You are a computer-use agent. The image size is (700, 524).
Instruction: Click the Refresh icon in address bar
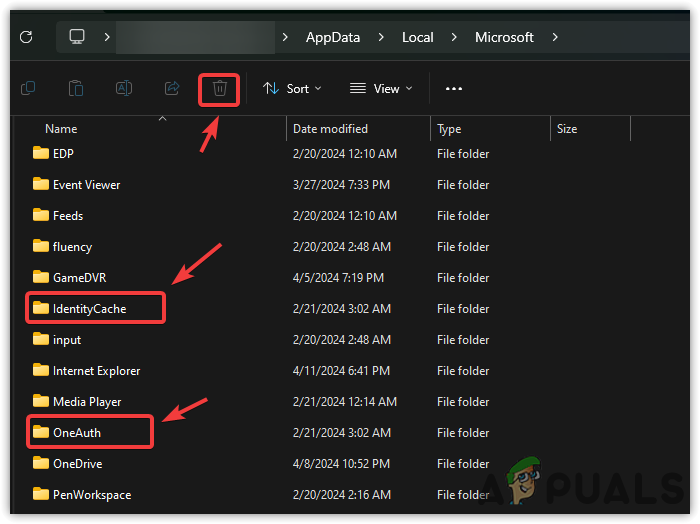(x=26, y=37)
